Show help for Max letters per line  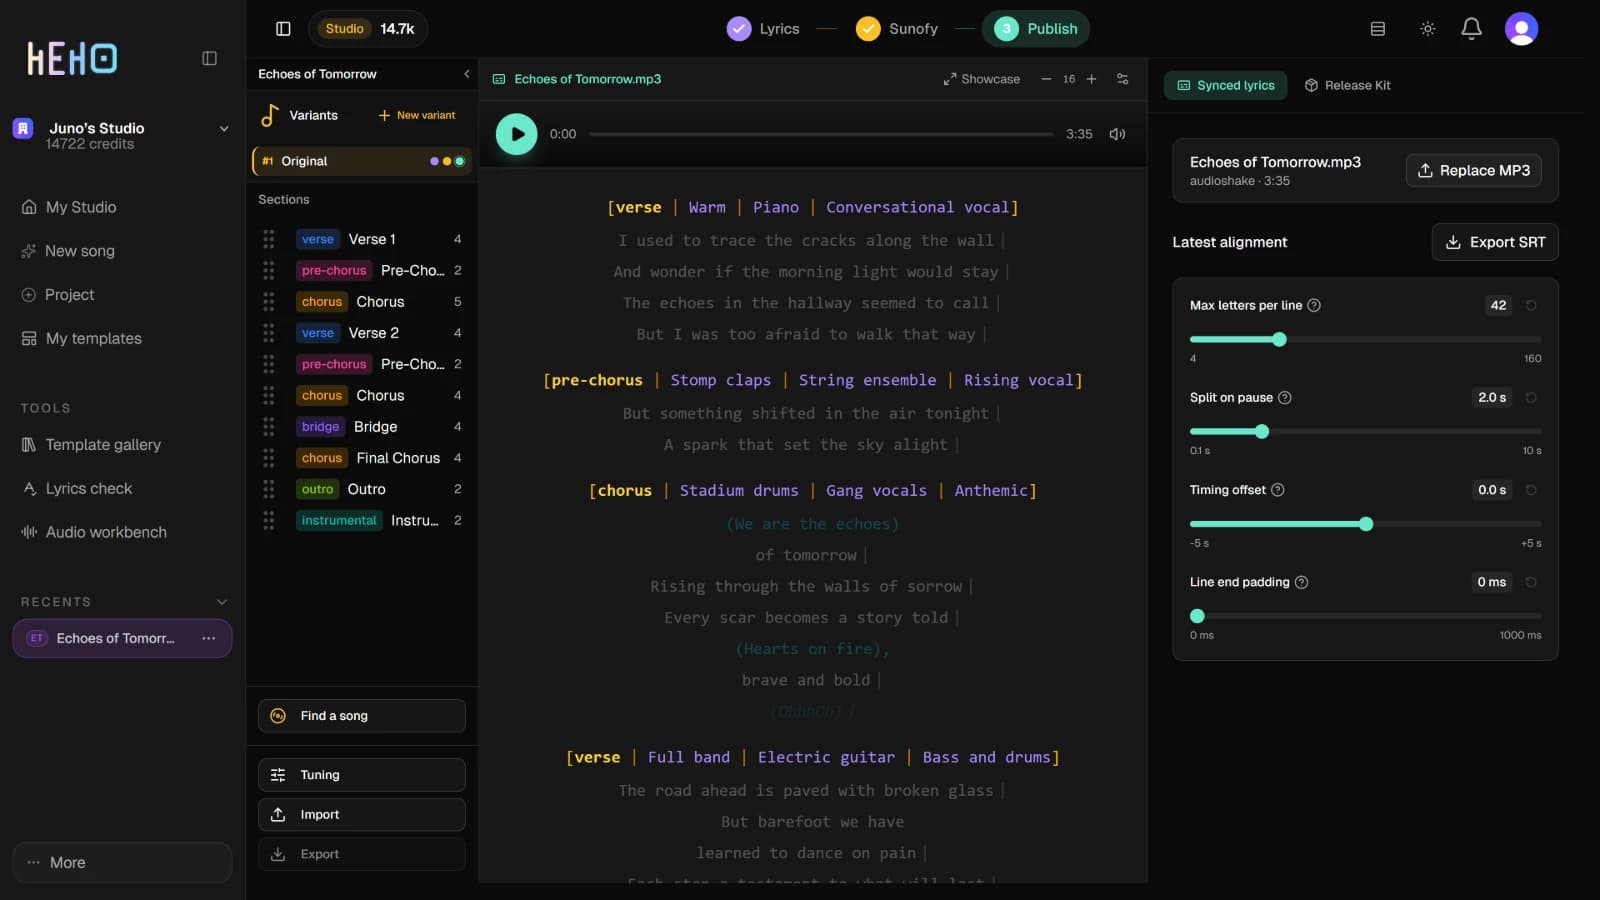1314,305
